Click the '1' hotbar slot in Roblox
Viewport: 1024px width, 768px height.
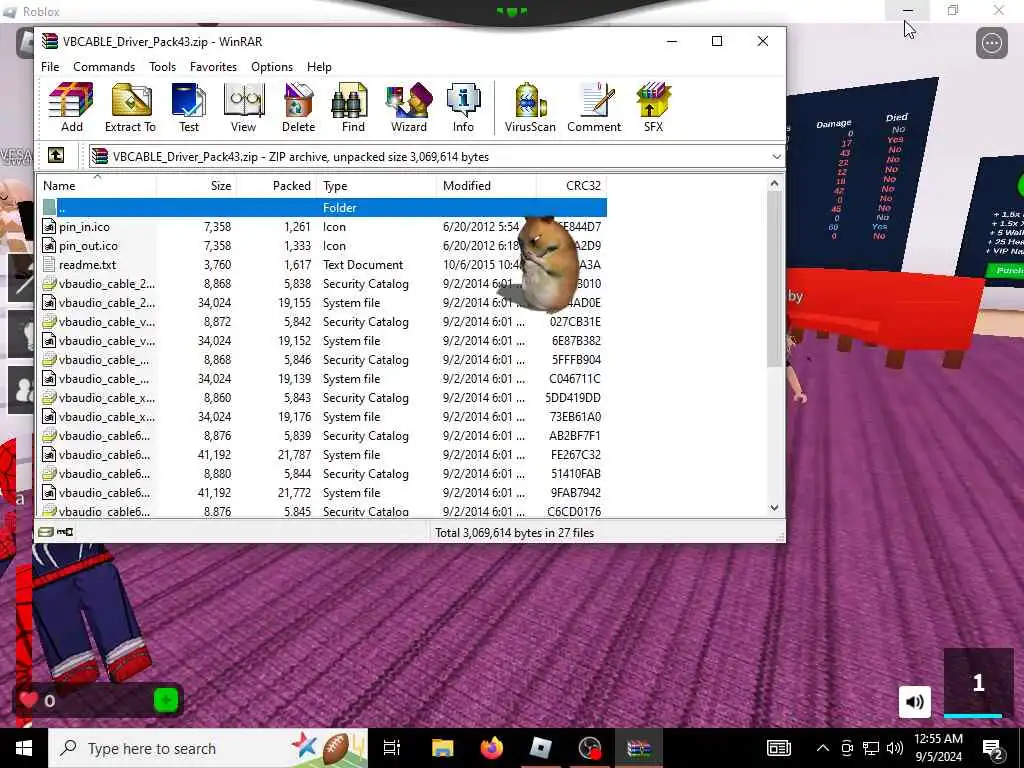coord(978,683)
